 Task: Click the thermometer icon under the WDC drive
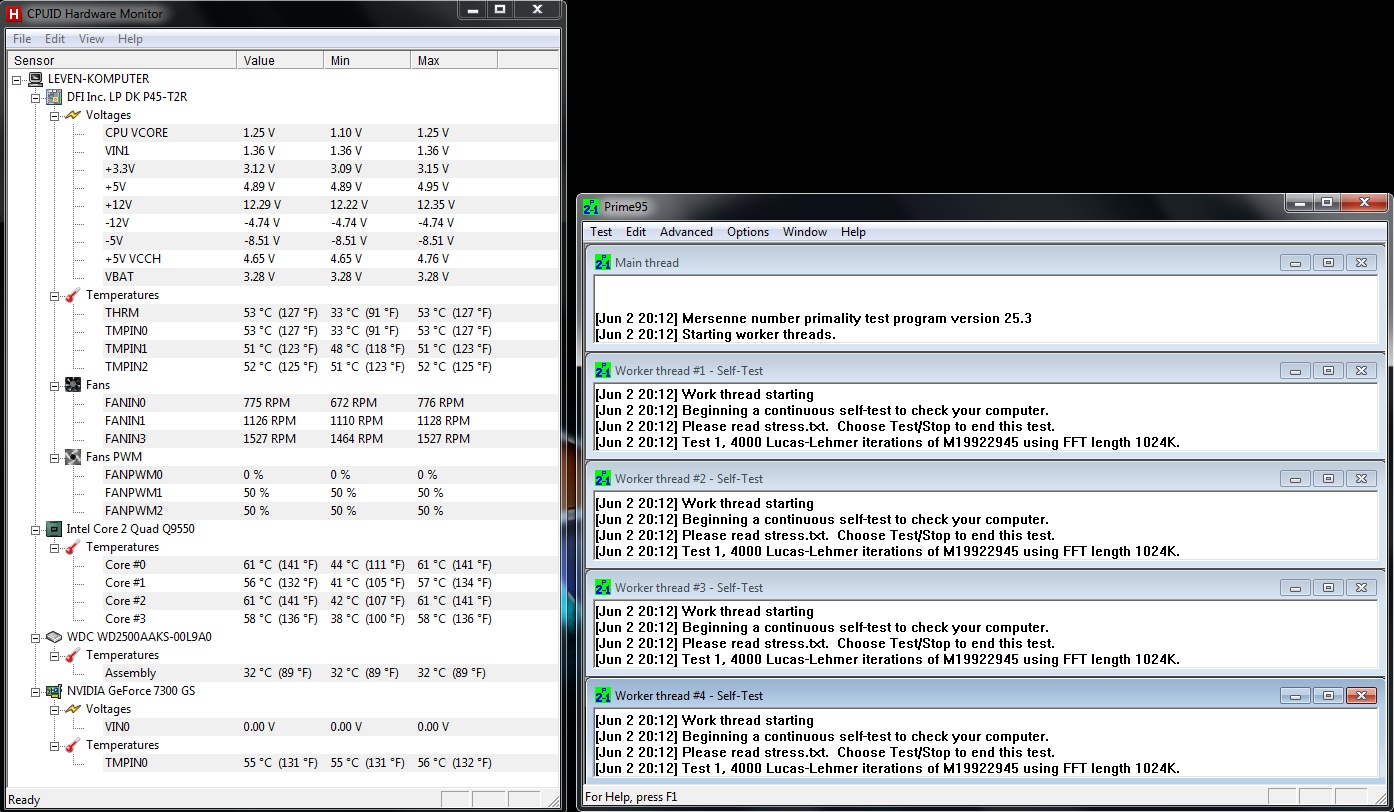coord(73,655)
